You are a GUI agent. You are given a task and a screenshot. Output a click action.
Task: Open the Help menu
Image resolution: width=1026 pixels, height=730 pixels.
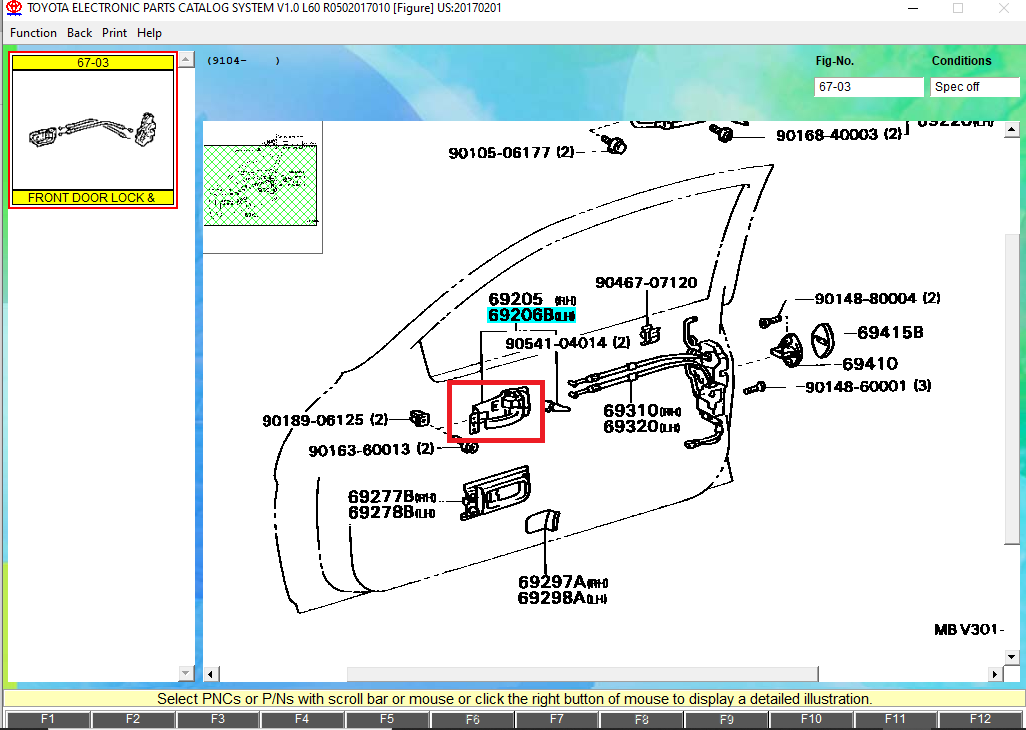click(x=149, y=33)
